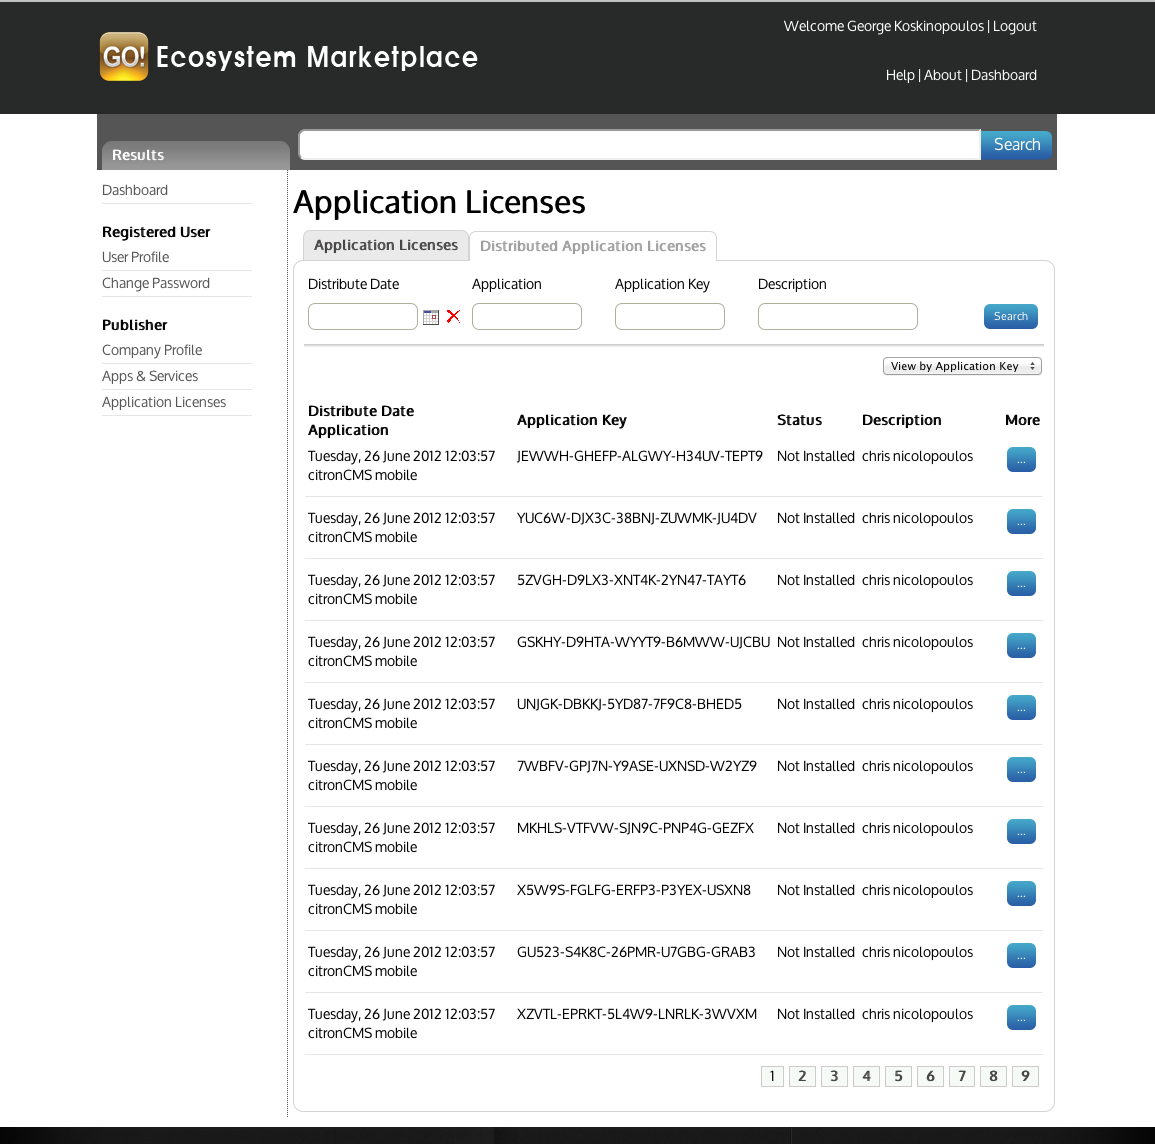Click the GO! Ecosystem Marketplace logo
Image resolution: width=1155 pixels, height=1144 pixels.
point(289,57)
